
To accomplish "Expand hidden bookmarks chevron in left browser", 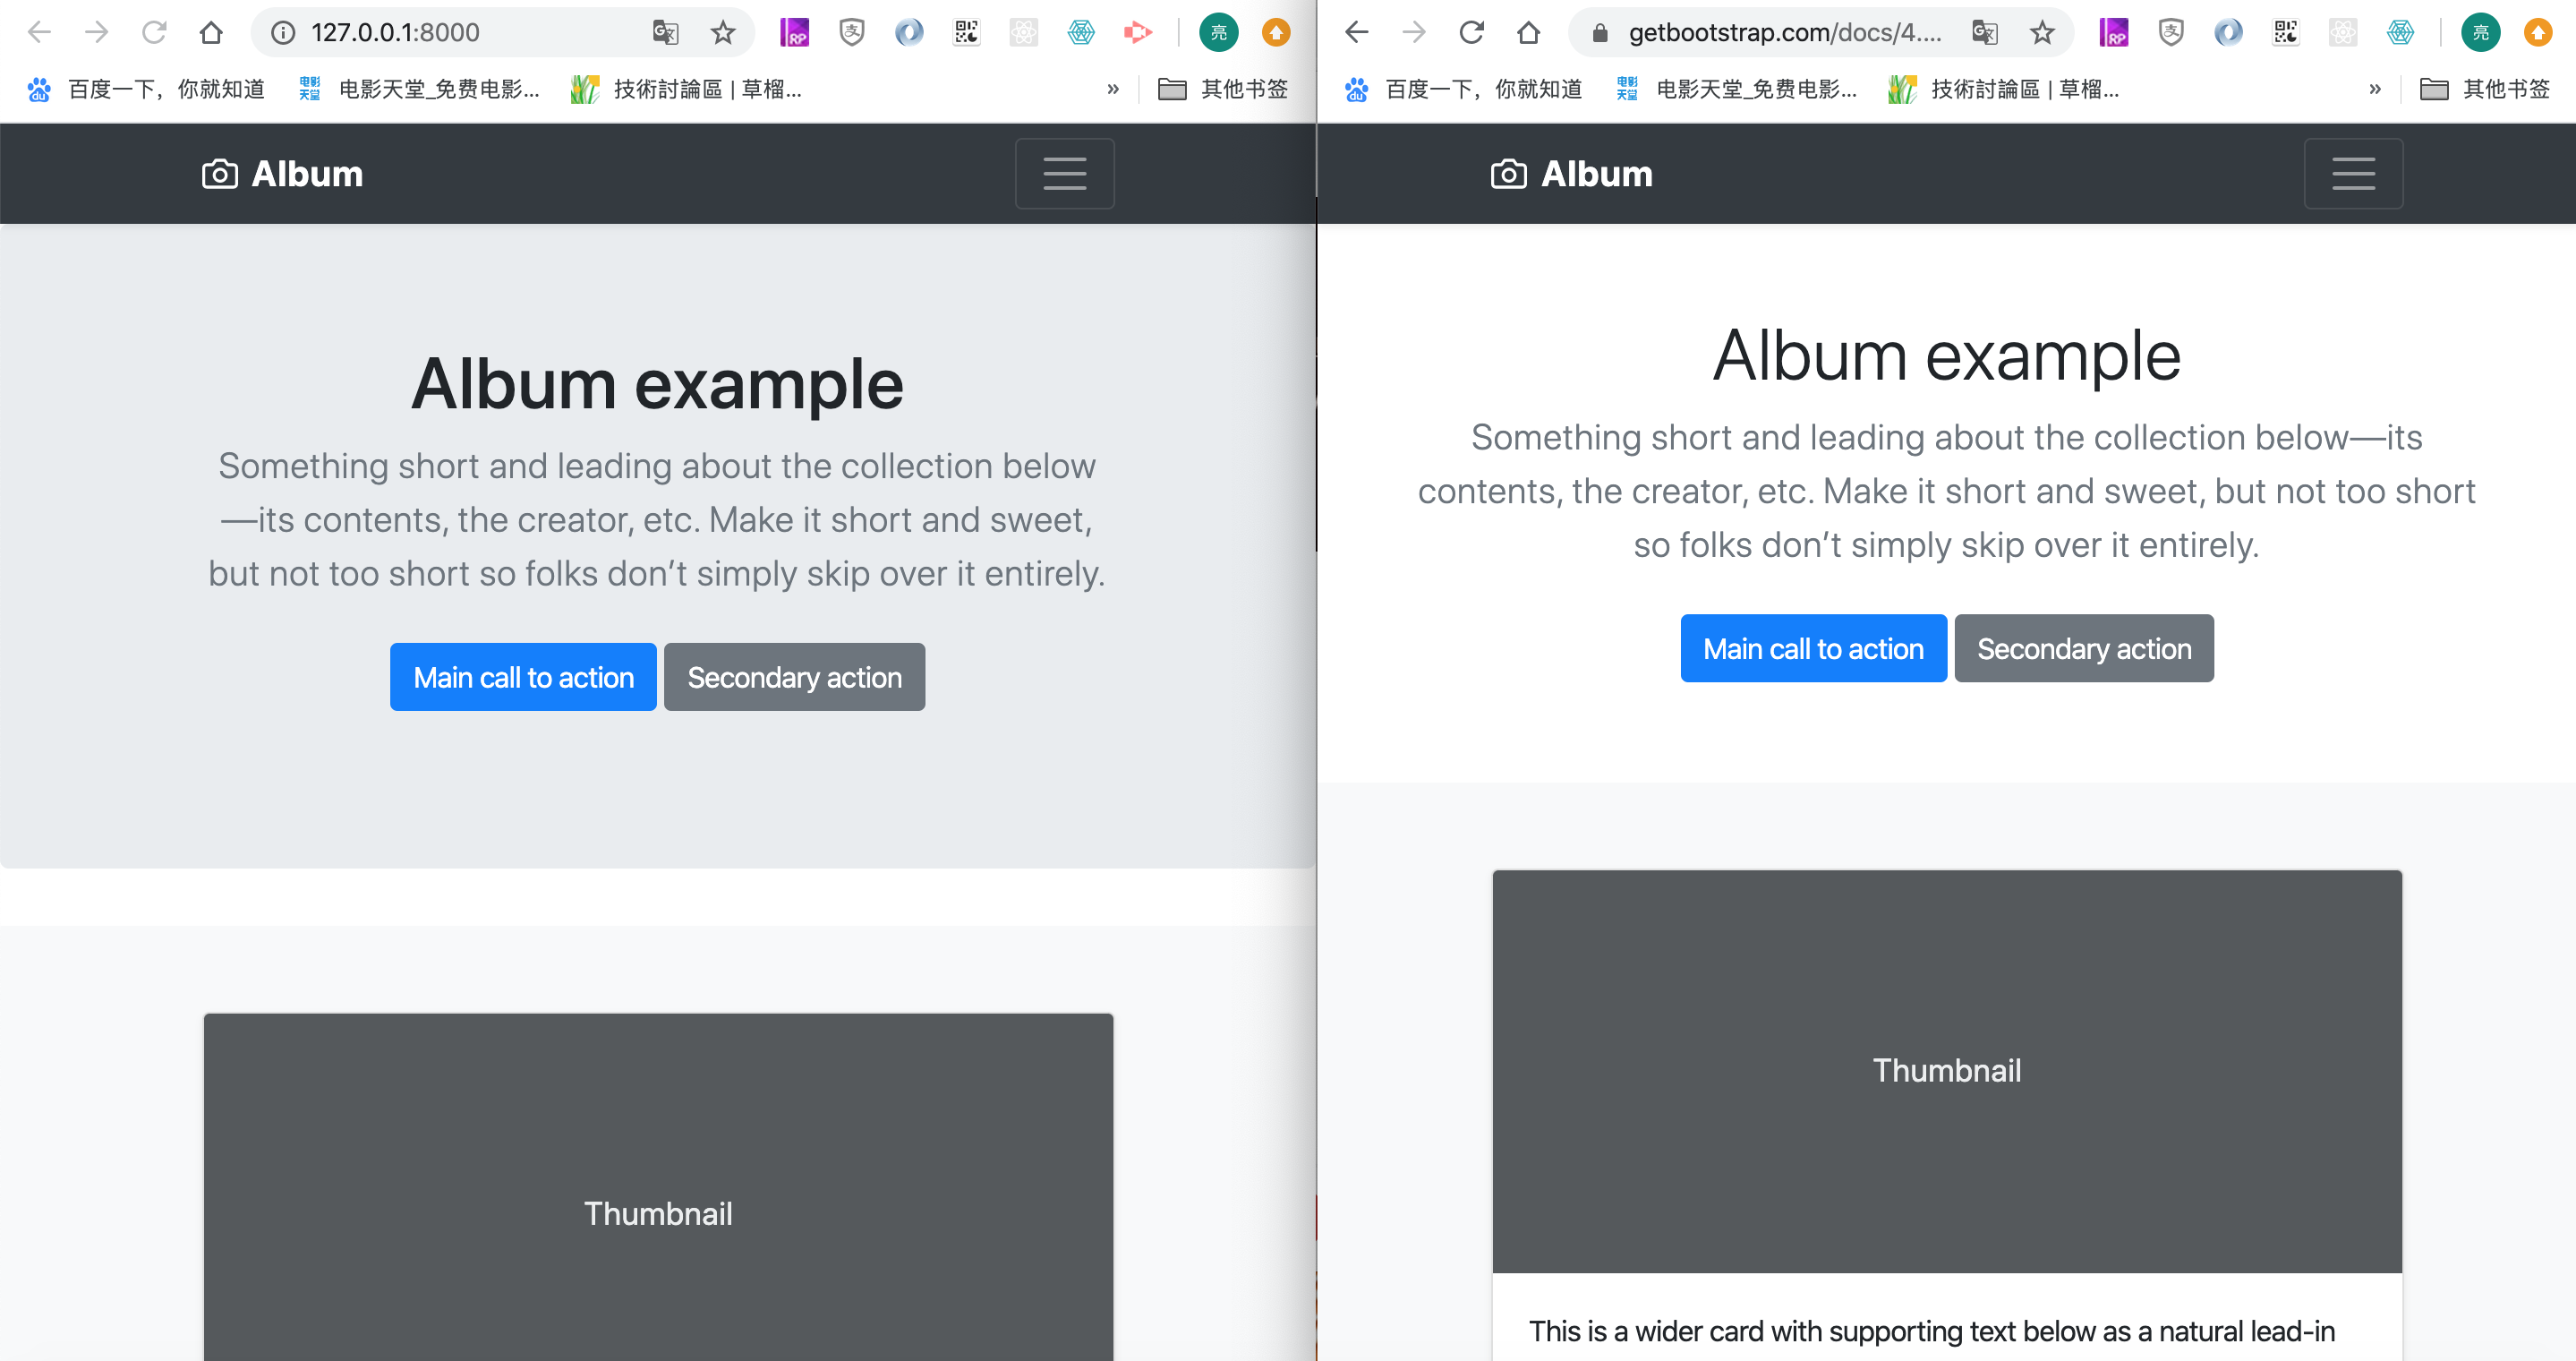I will (1113, 89).
